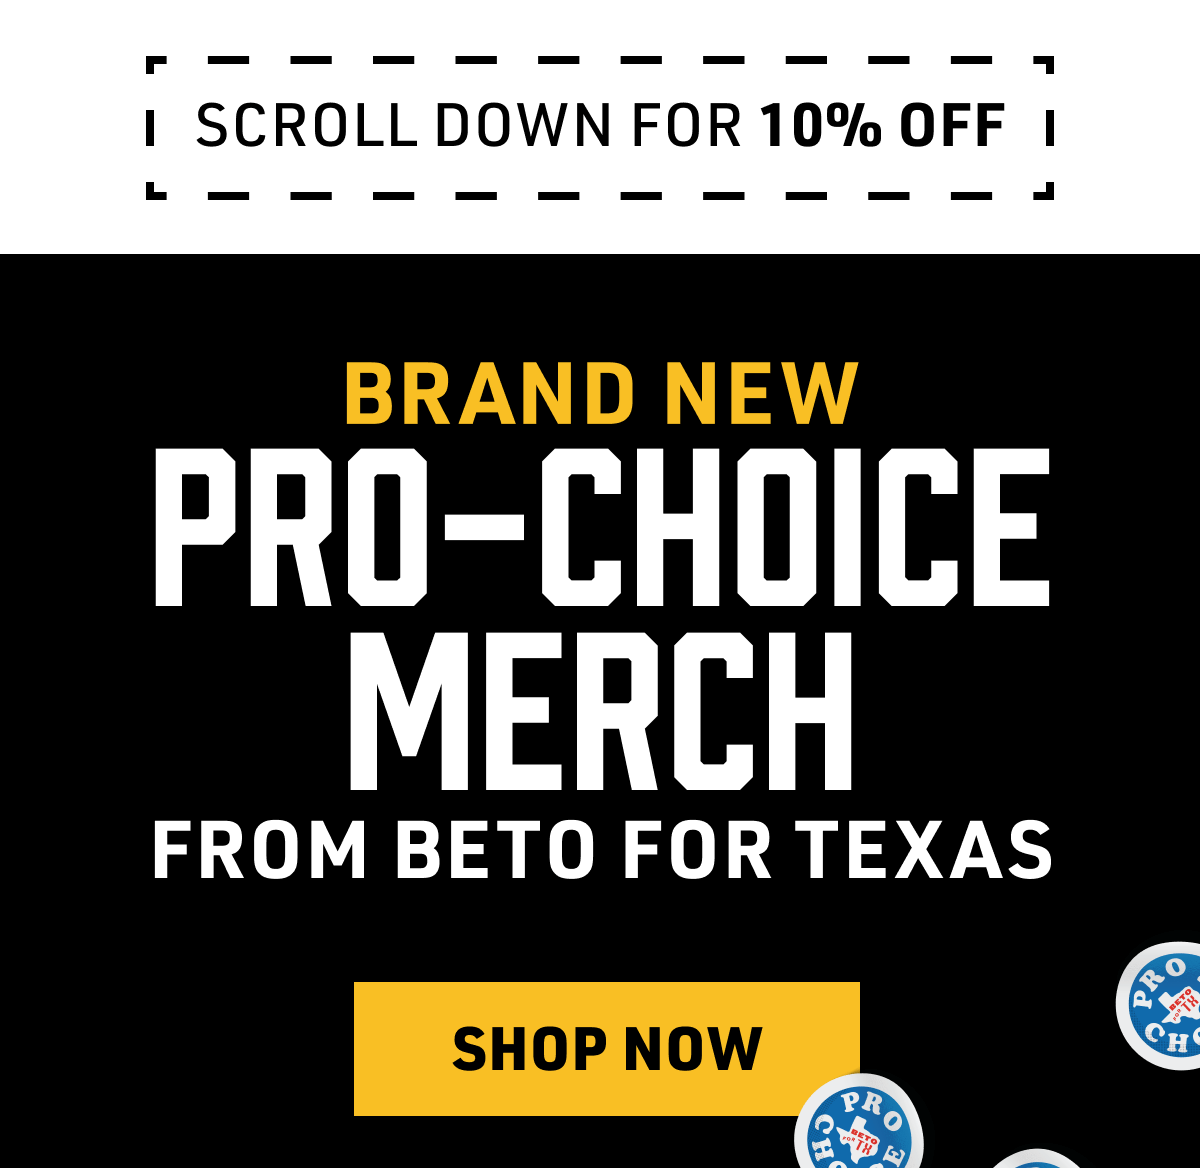Select the large "MERCH" headline
The height and width of the screenshot is (1168, 1200).
601,710
